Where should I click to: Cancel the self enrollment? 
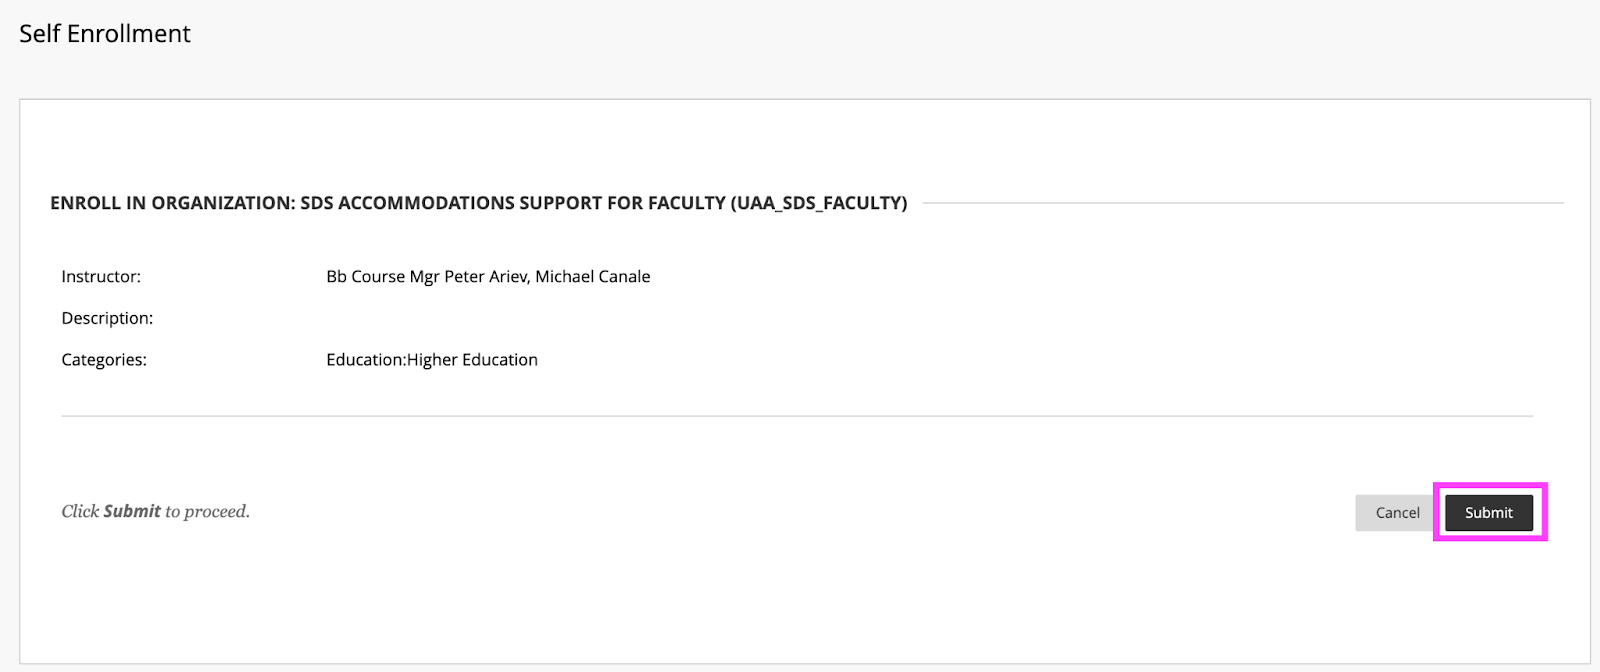pos(1397,513)
